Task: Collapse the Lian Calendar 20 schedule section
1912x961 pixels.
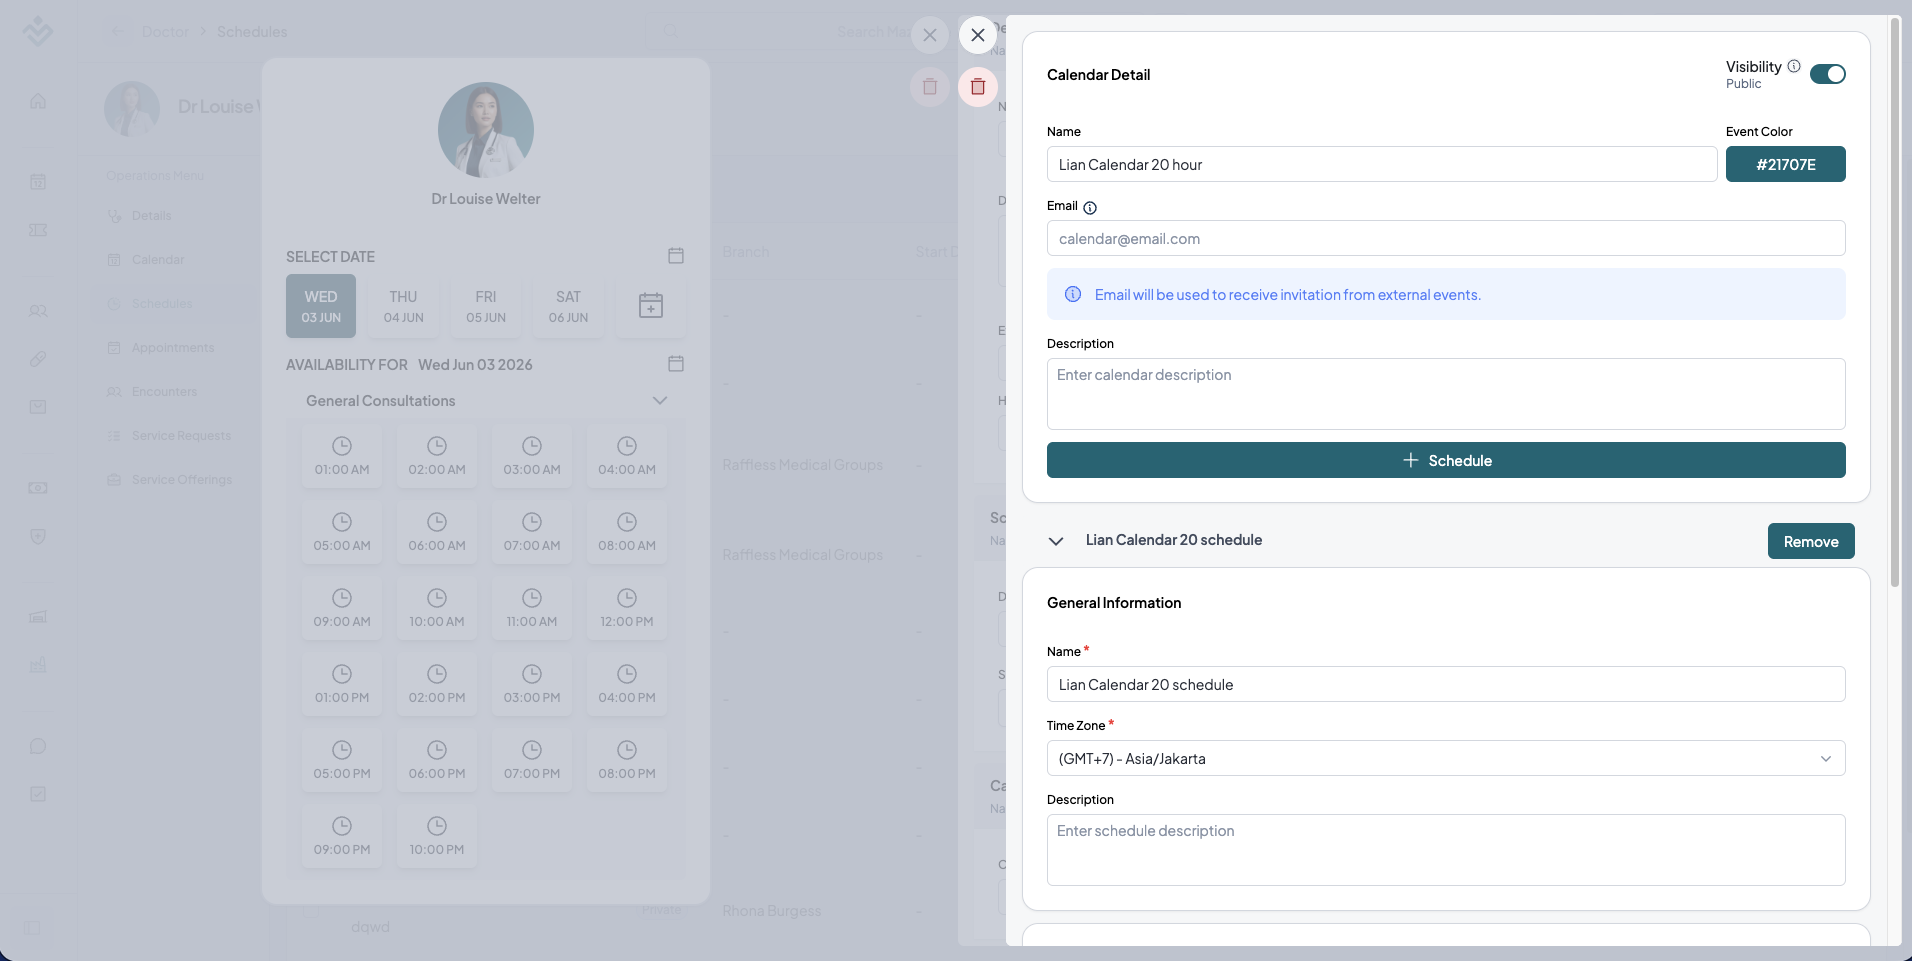Action: (x=1056, y=541)
